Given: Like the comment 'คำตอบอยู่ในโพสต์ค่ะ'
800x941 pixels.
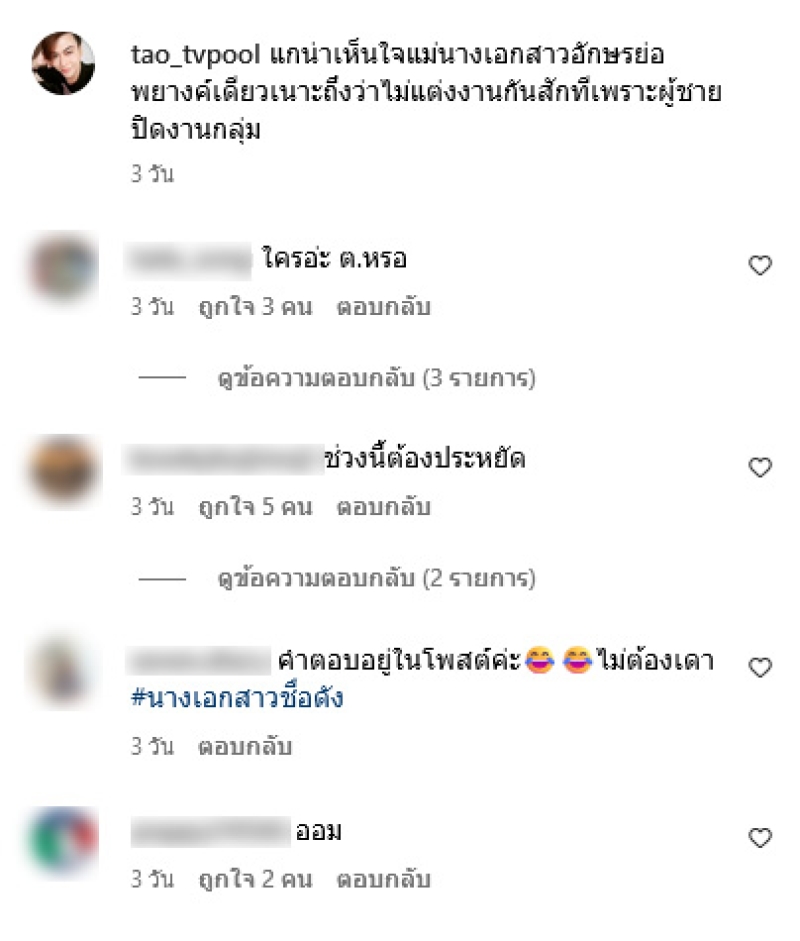Looking at the screenshot, I should 760,667.
